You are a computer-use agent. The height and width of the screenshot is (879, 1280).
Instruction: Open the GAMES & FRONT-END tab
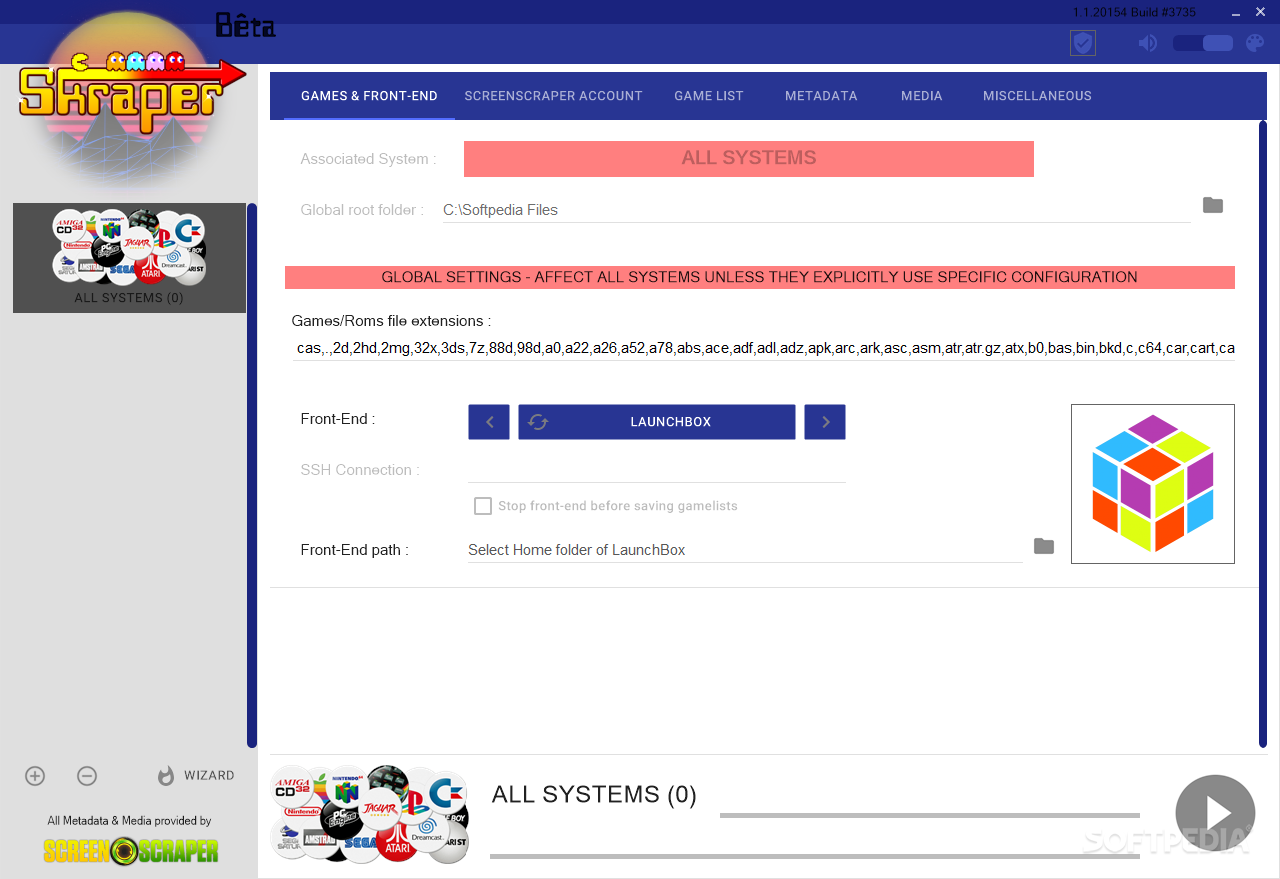coord(369,96)
